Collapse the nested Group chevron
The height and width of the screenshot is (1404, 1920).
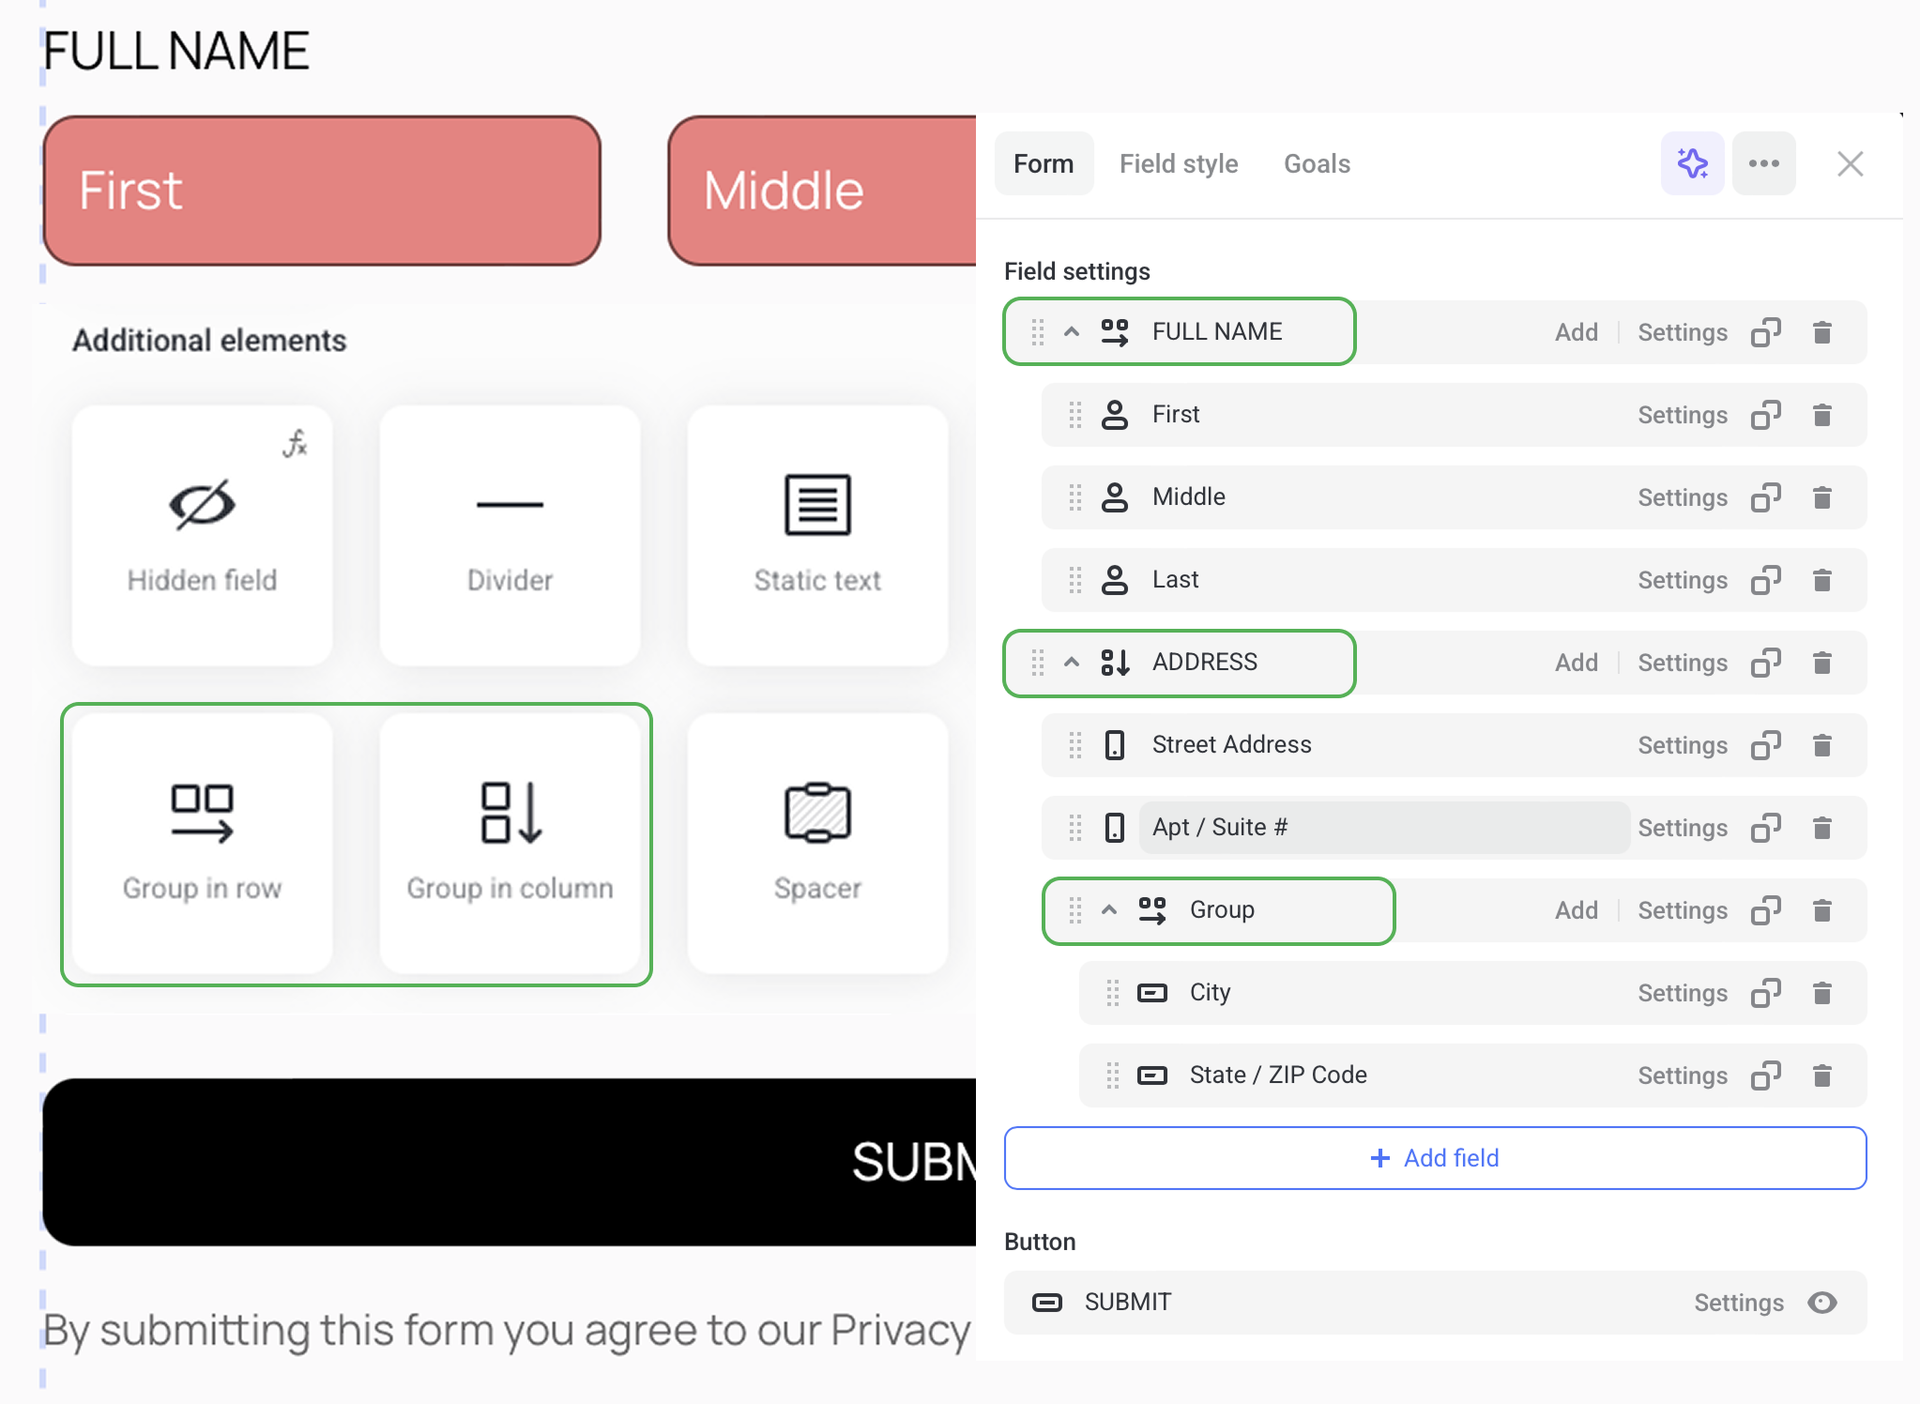tap(1109, 910)
